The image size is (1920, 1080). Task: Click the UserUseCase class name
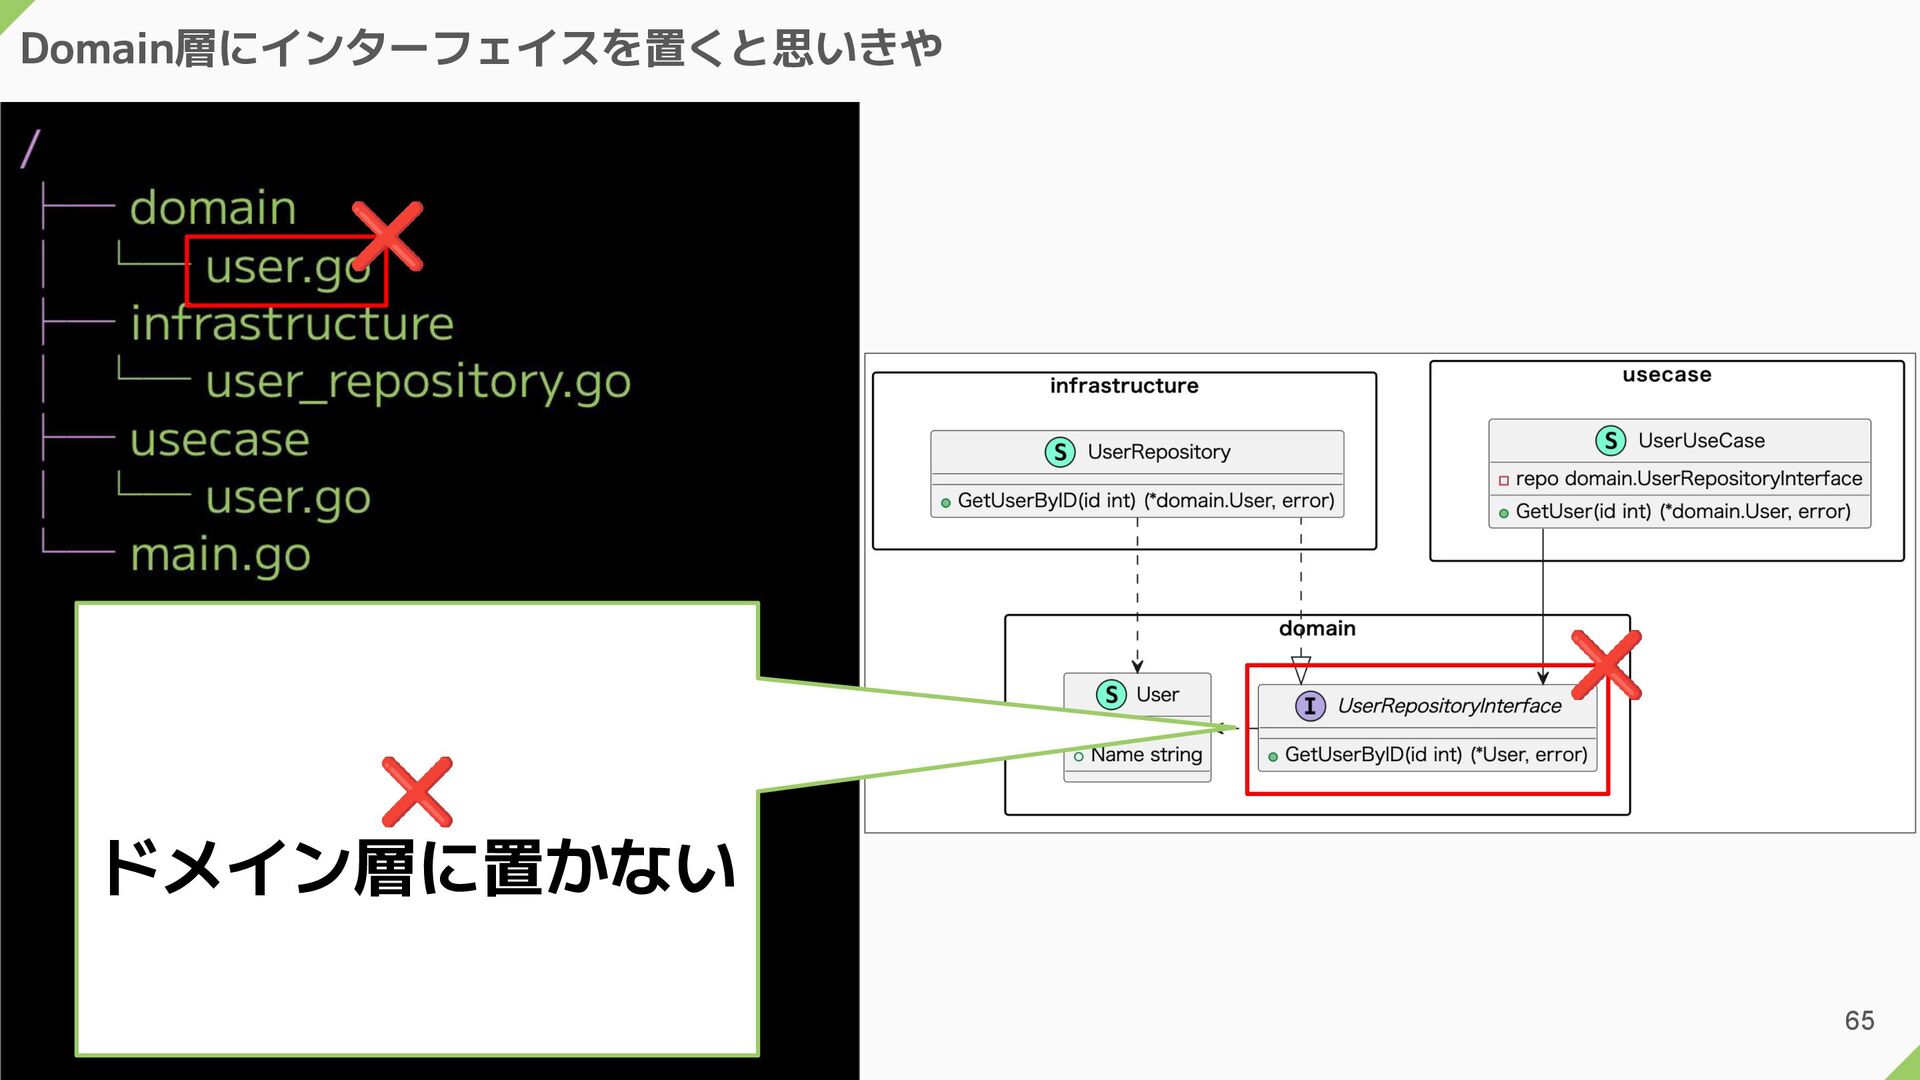1701,441
